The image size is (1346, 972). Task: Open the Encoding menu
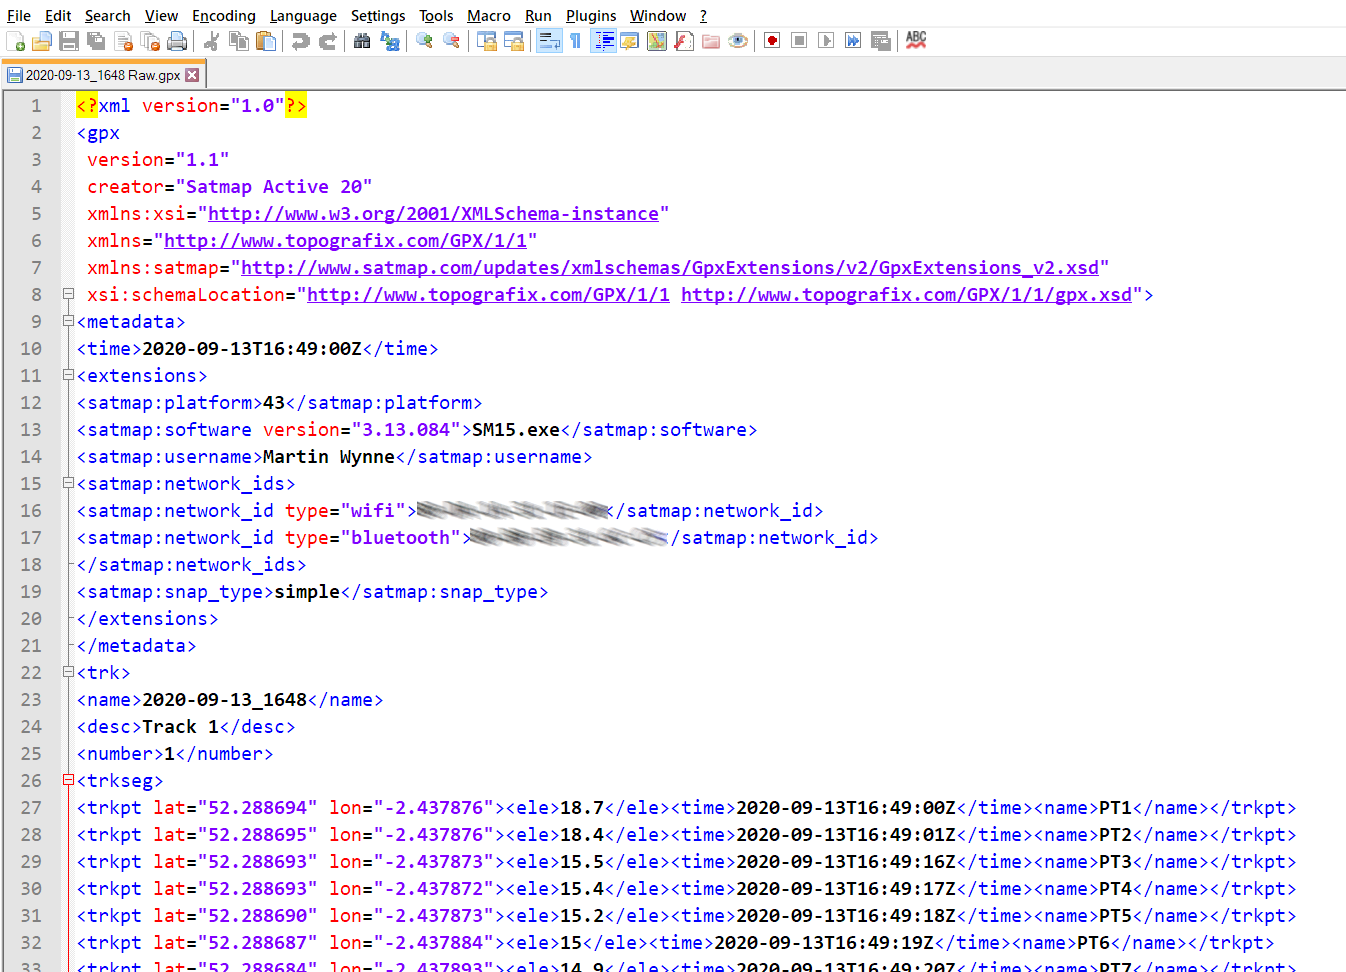pyautogui.click(x=224, y=16)
